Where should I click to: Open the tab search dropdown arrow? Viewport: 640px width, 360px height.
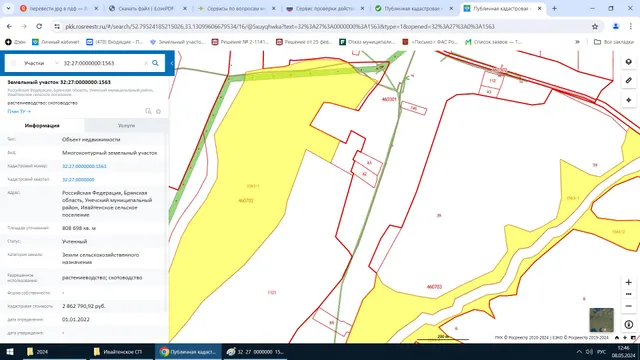pos(8,8)
